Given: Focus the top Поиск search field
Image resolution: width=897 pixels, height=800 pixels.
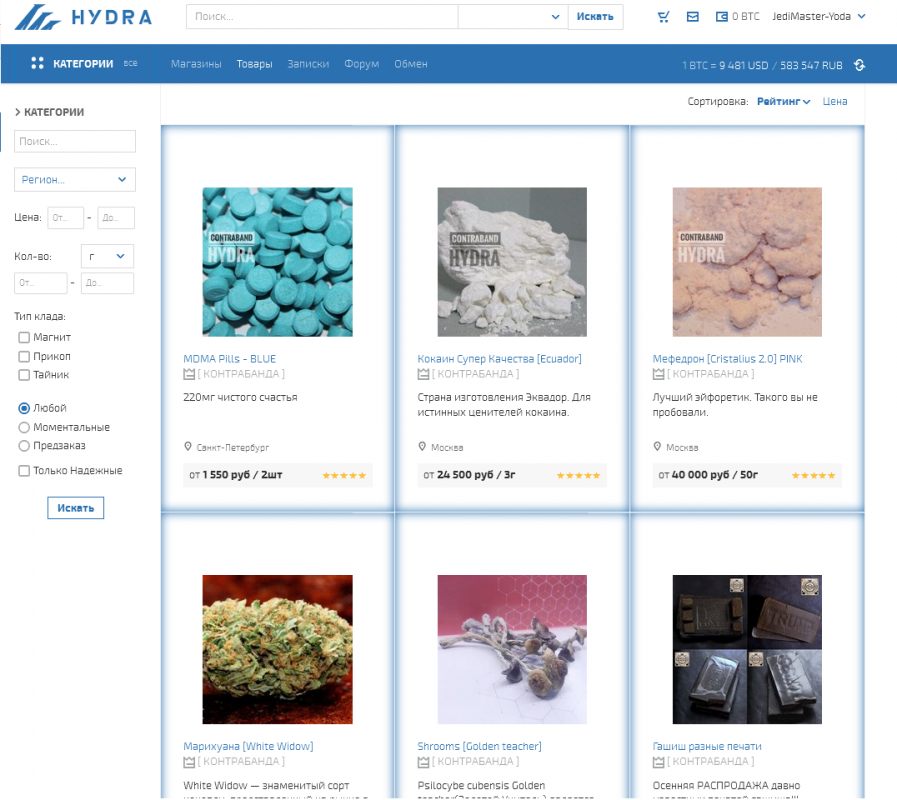Looking at the screenshot, I should [x=322, y=17].
